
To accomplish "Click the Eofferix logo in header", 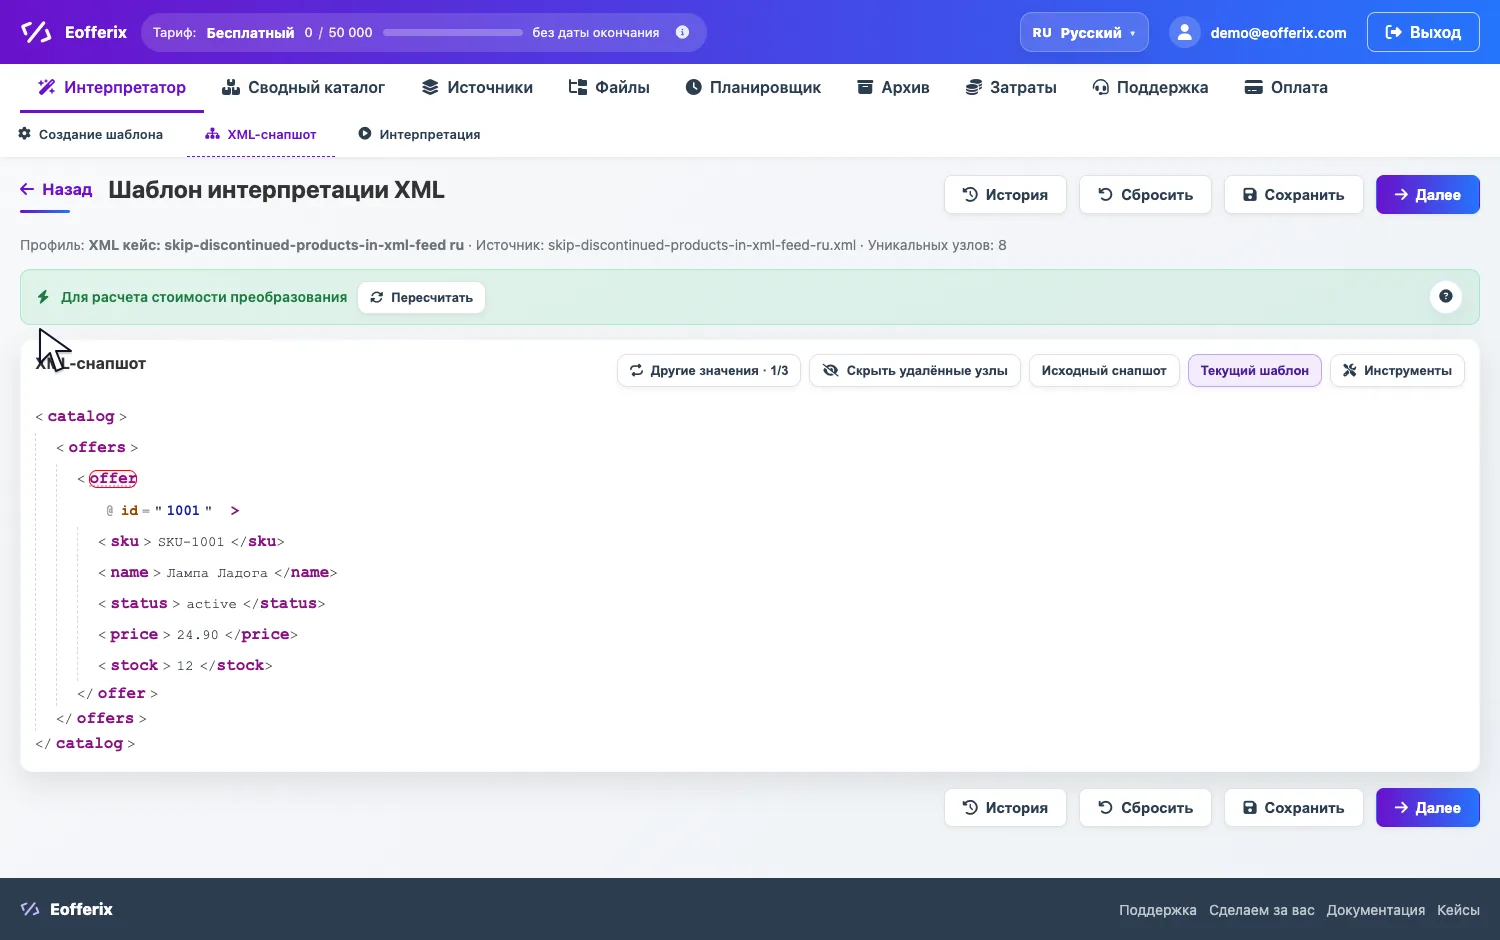I will pyautogui.click(x=74, y=32).
